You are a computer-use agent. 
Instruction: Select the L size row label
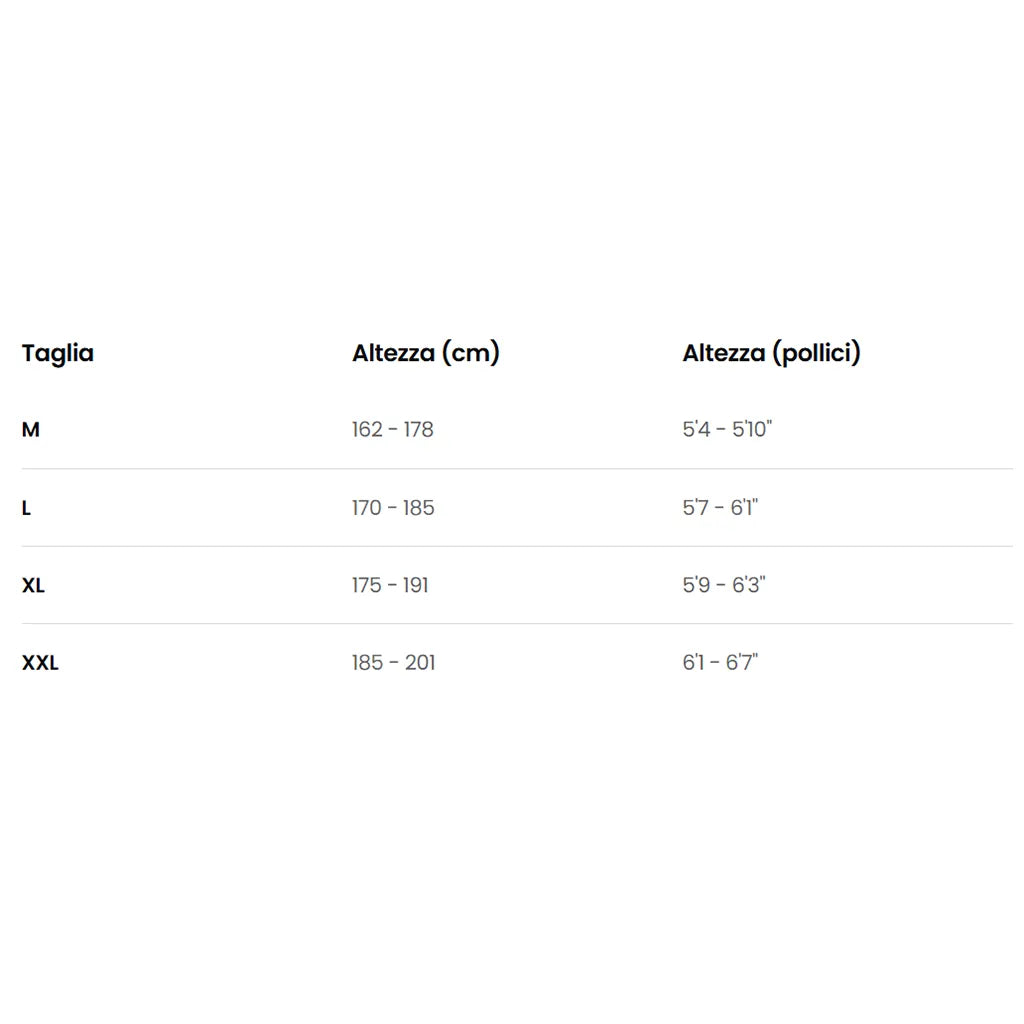(27, 508)
